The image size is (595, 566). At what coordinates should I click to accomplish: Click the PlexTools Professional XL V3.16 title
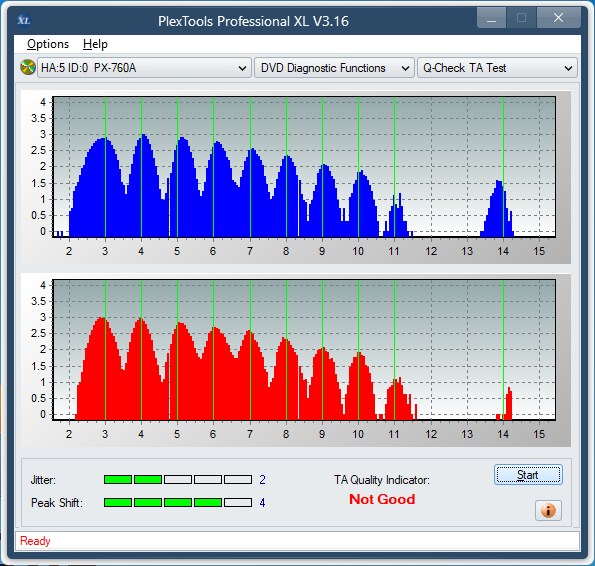(253, 21)
